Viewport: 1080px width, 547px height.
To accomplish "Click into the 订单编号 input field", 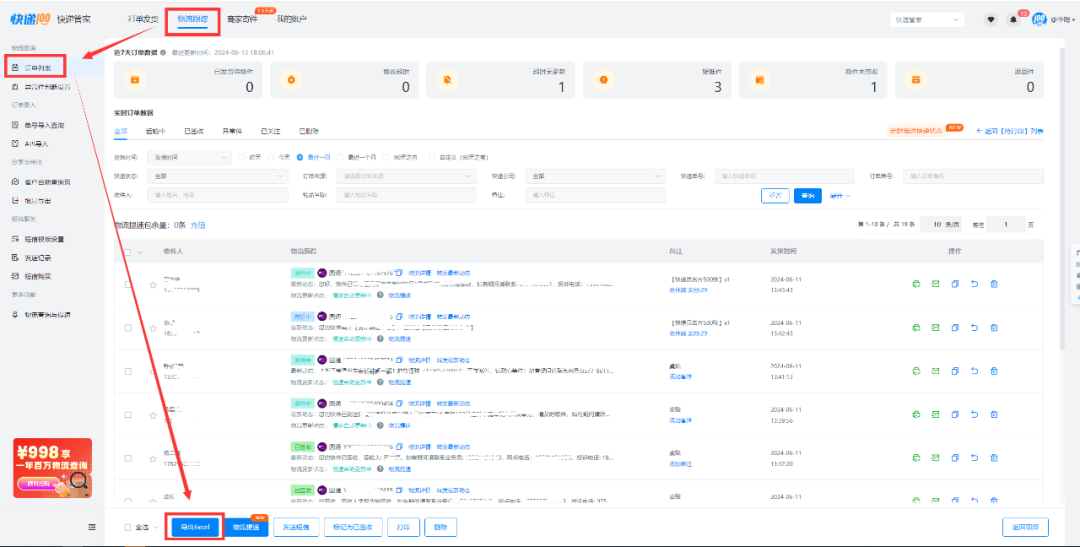I will pos(973,176).
